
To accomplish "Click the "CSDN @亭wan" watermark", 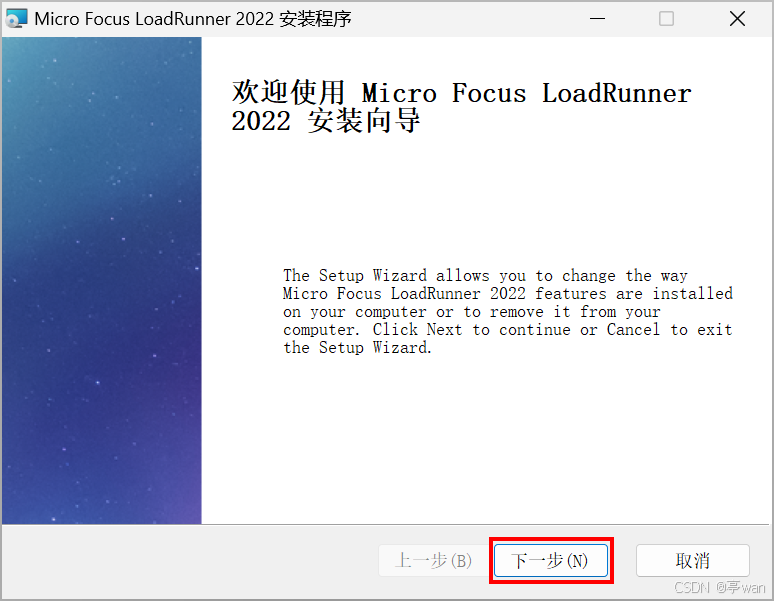I will tap(720, 587).
